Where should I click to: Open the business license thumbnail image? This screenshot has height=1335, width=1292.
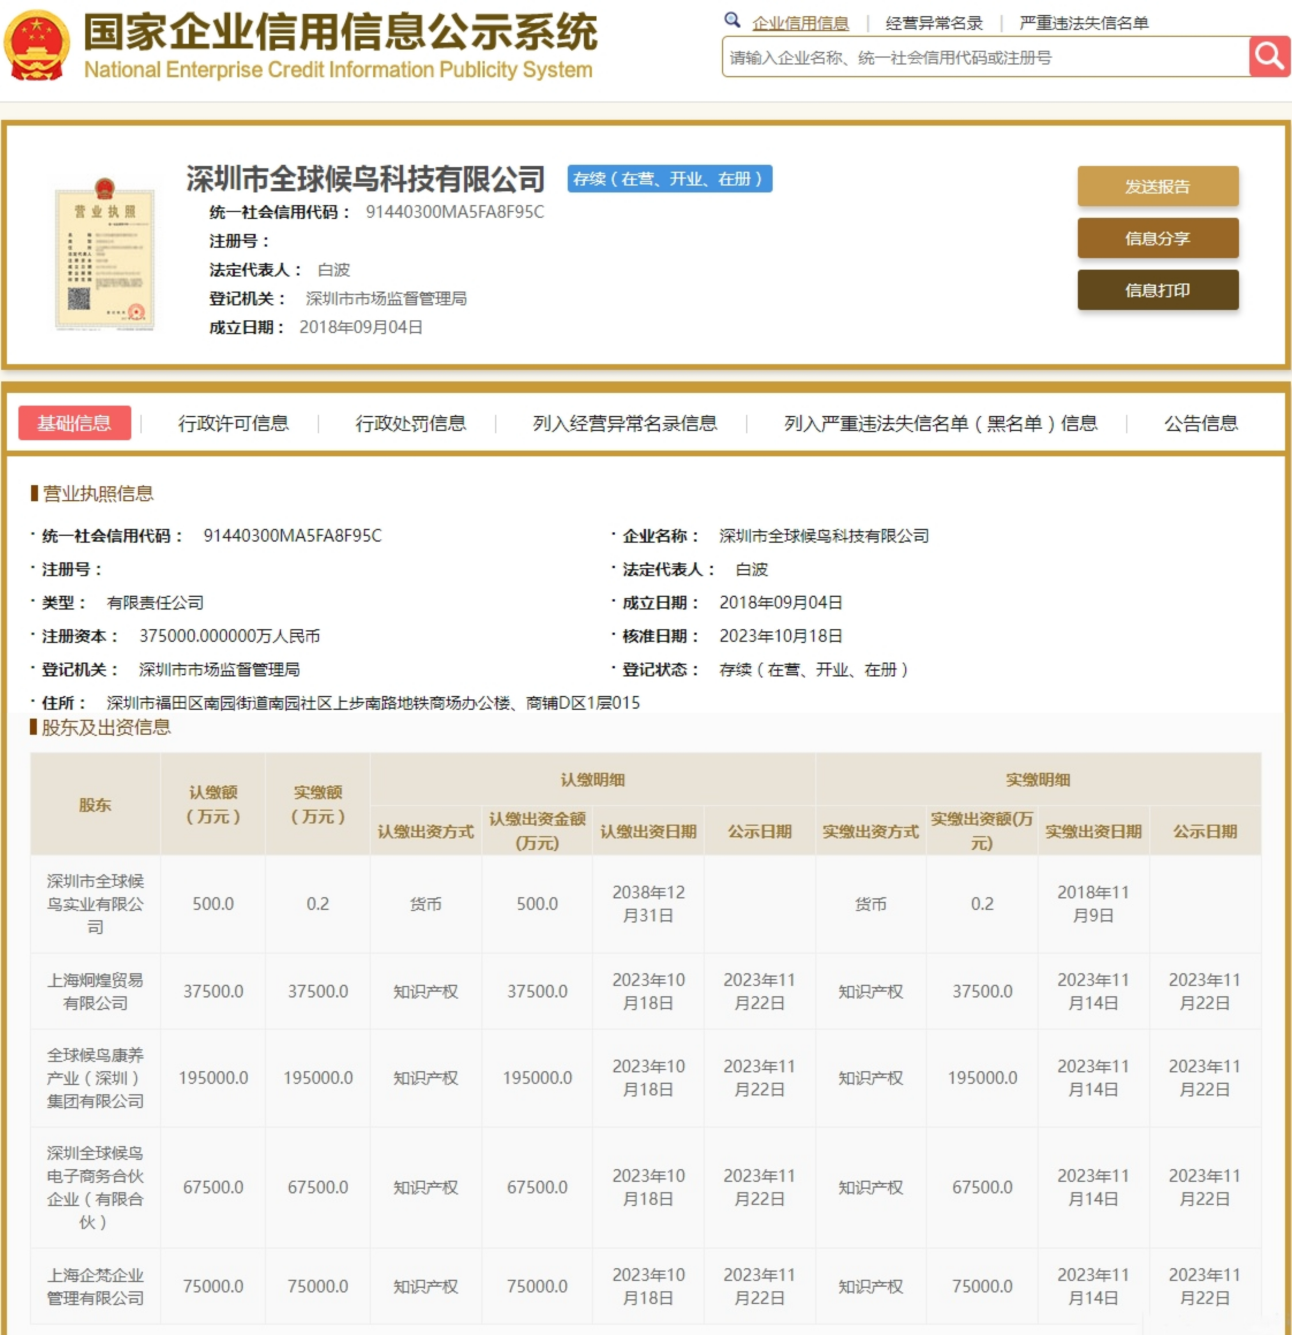pyautogui.click(x=105, y=255)
